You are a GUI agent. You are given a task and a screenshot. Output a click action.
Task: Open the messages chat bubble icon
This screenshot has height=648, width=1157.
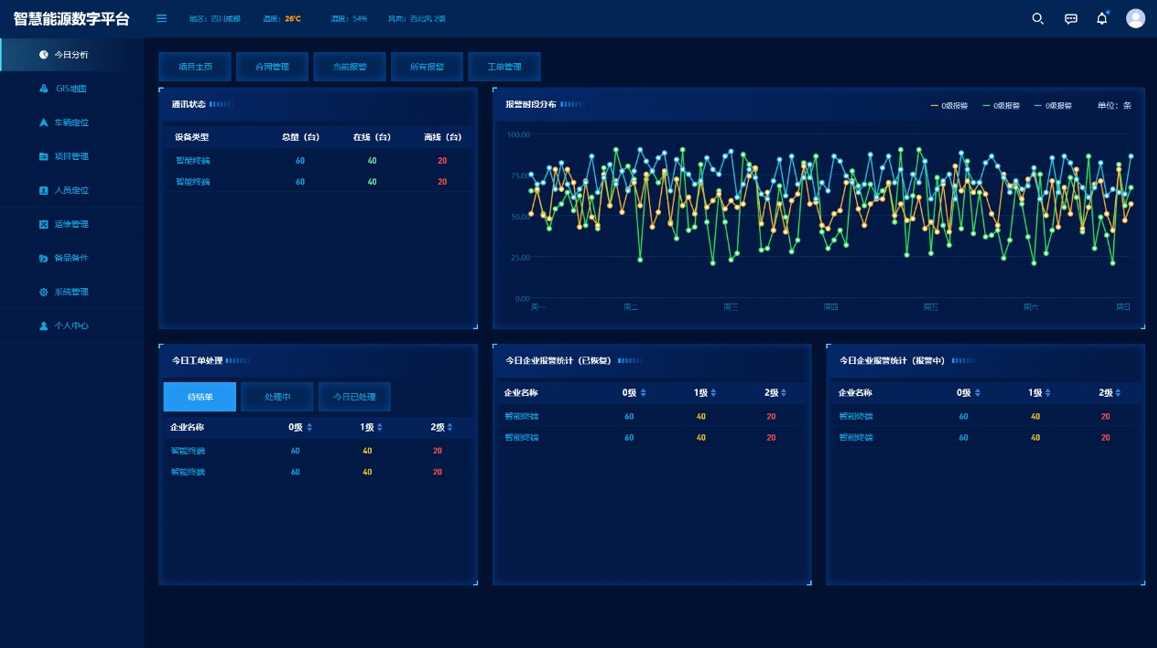pyautogui.click(x=1071, y=18)
